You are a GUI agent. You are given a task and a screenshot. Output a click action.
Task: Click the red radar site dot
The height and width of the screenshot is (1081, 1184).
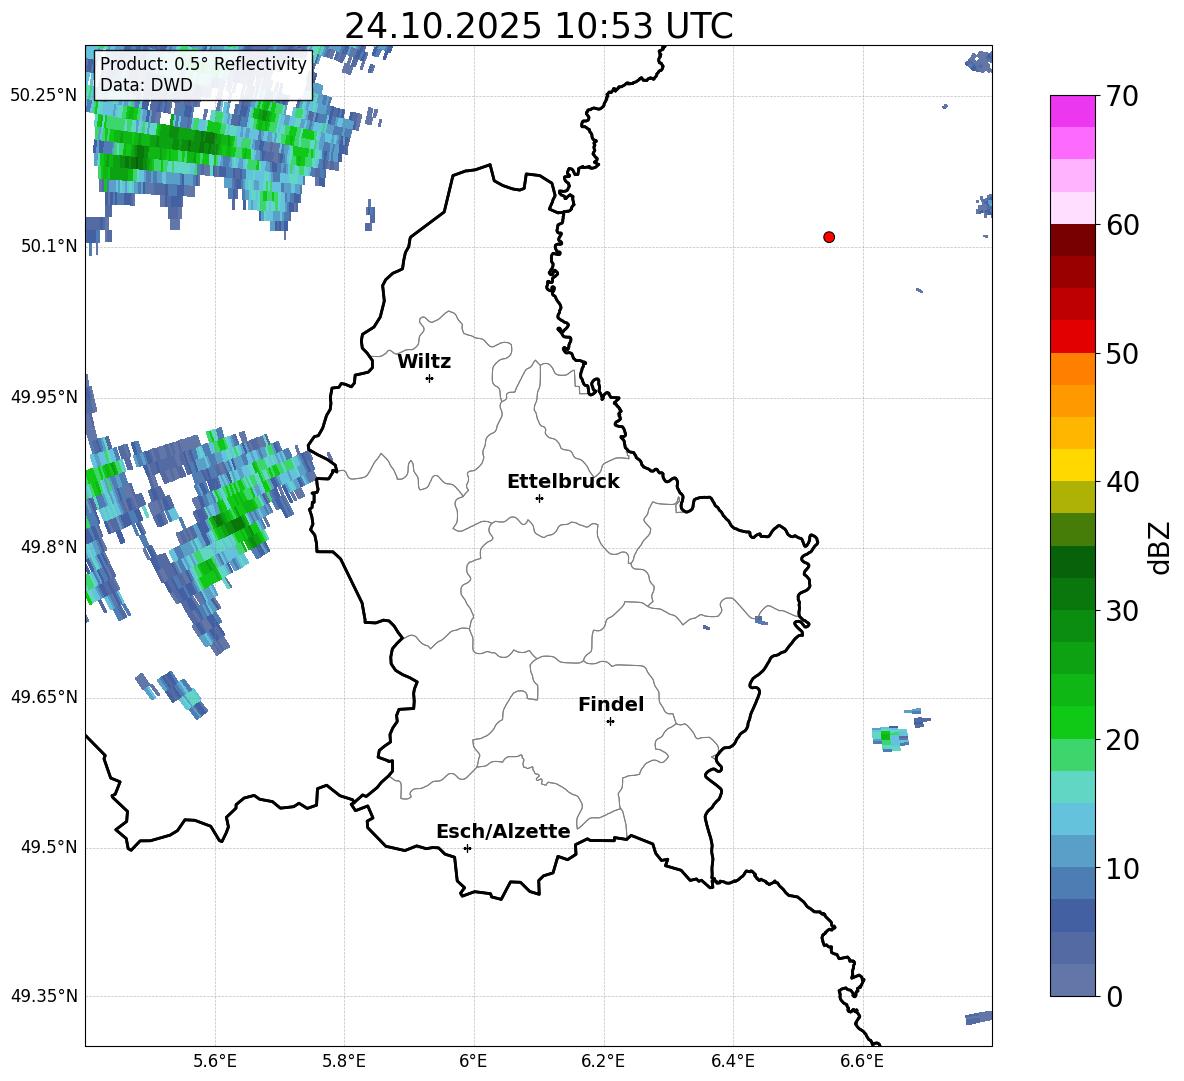coord(828,237)
